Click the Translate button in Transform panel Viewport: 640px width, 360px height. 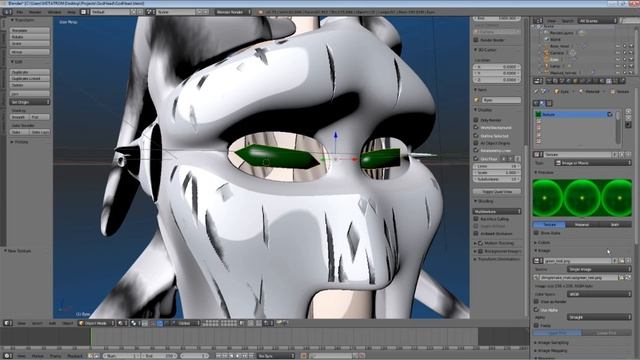(29, 31)
